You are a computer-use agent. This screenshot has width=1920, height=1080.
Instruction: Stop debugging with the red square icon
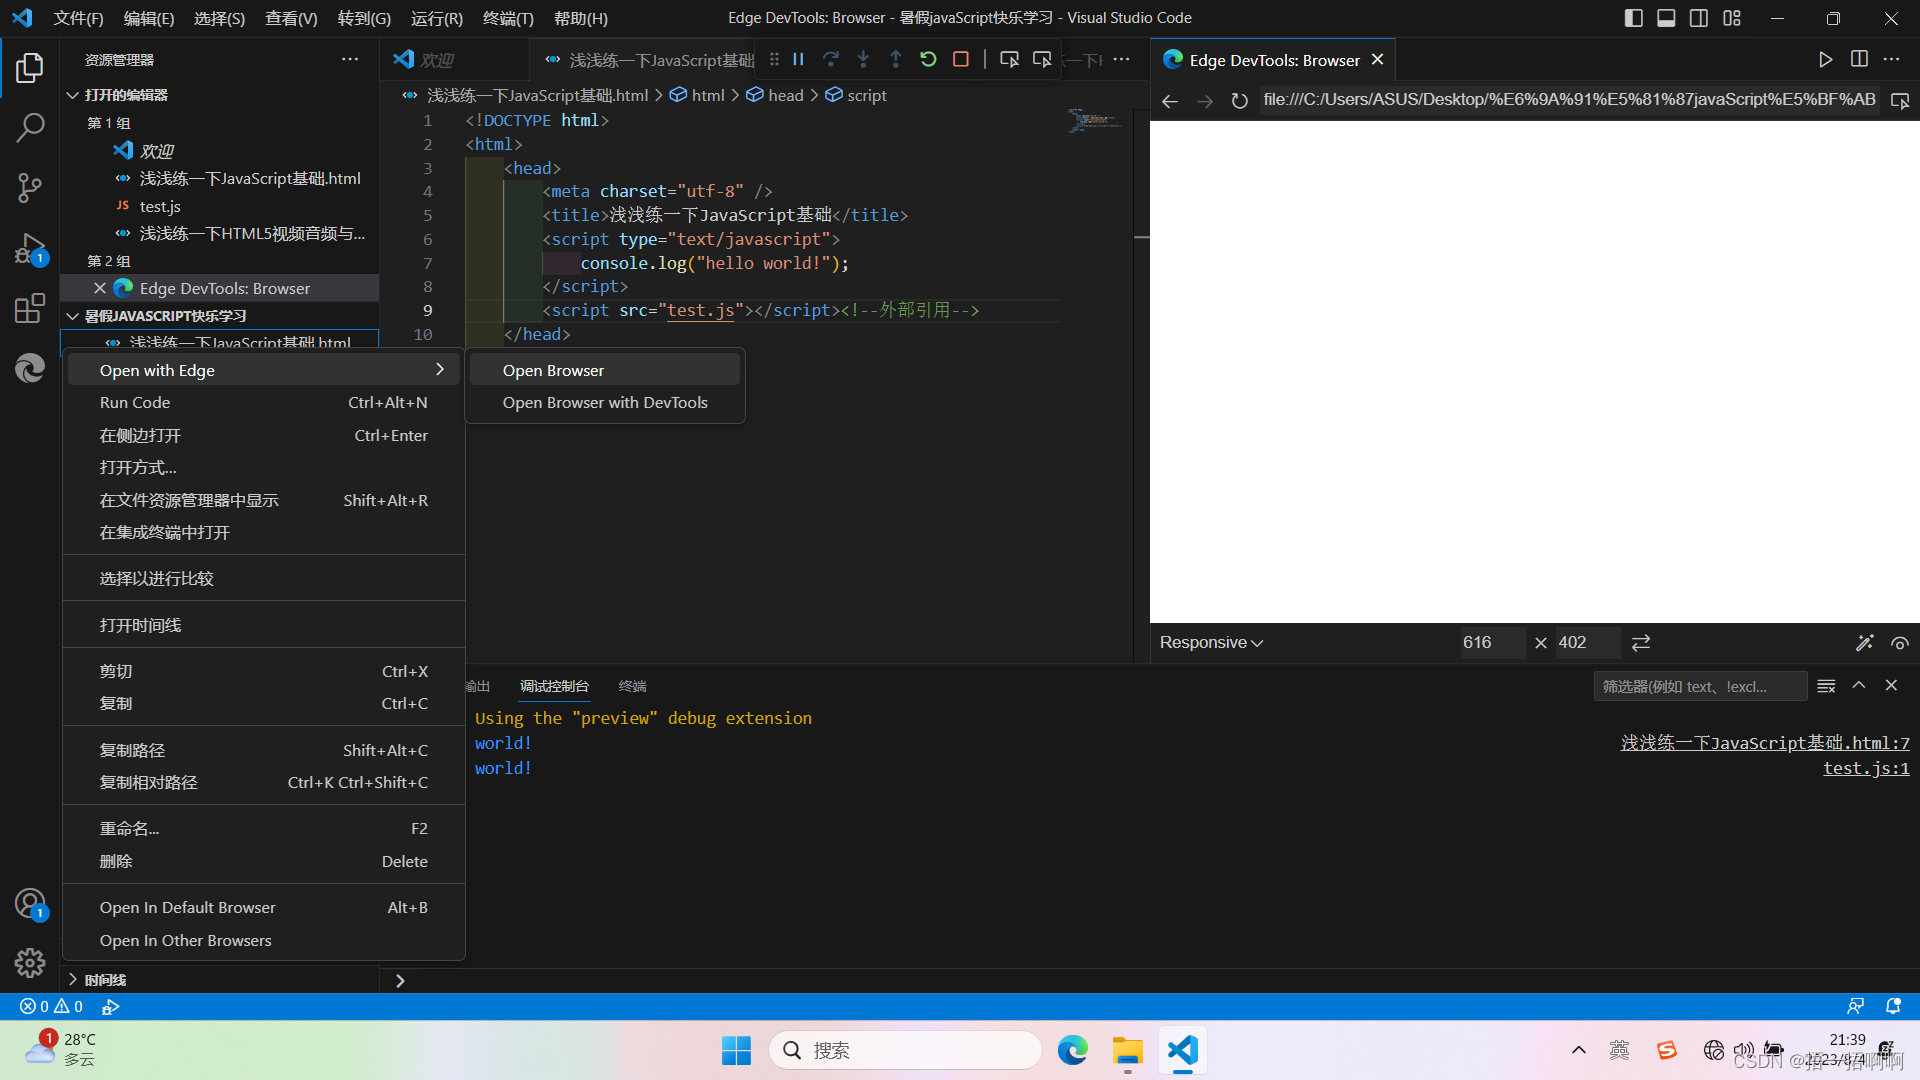point(960,59)
